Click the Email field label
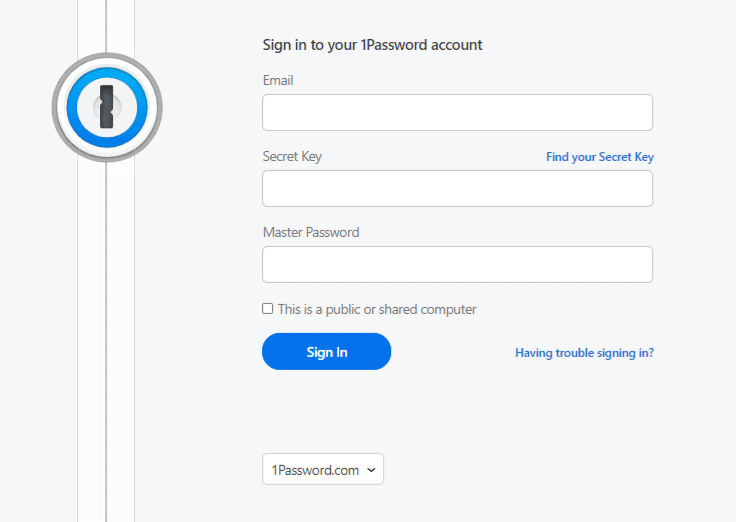Viewport: 736px width, 522px height. click(x=278, y=80)
